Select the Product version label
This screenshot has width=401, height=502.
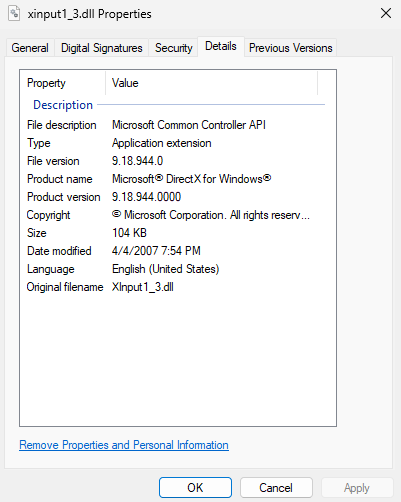pos(63,197)
